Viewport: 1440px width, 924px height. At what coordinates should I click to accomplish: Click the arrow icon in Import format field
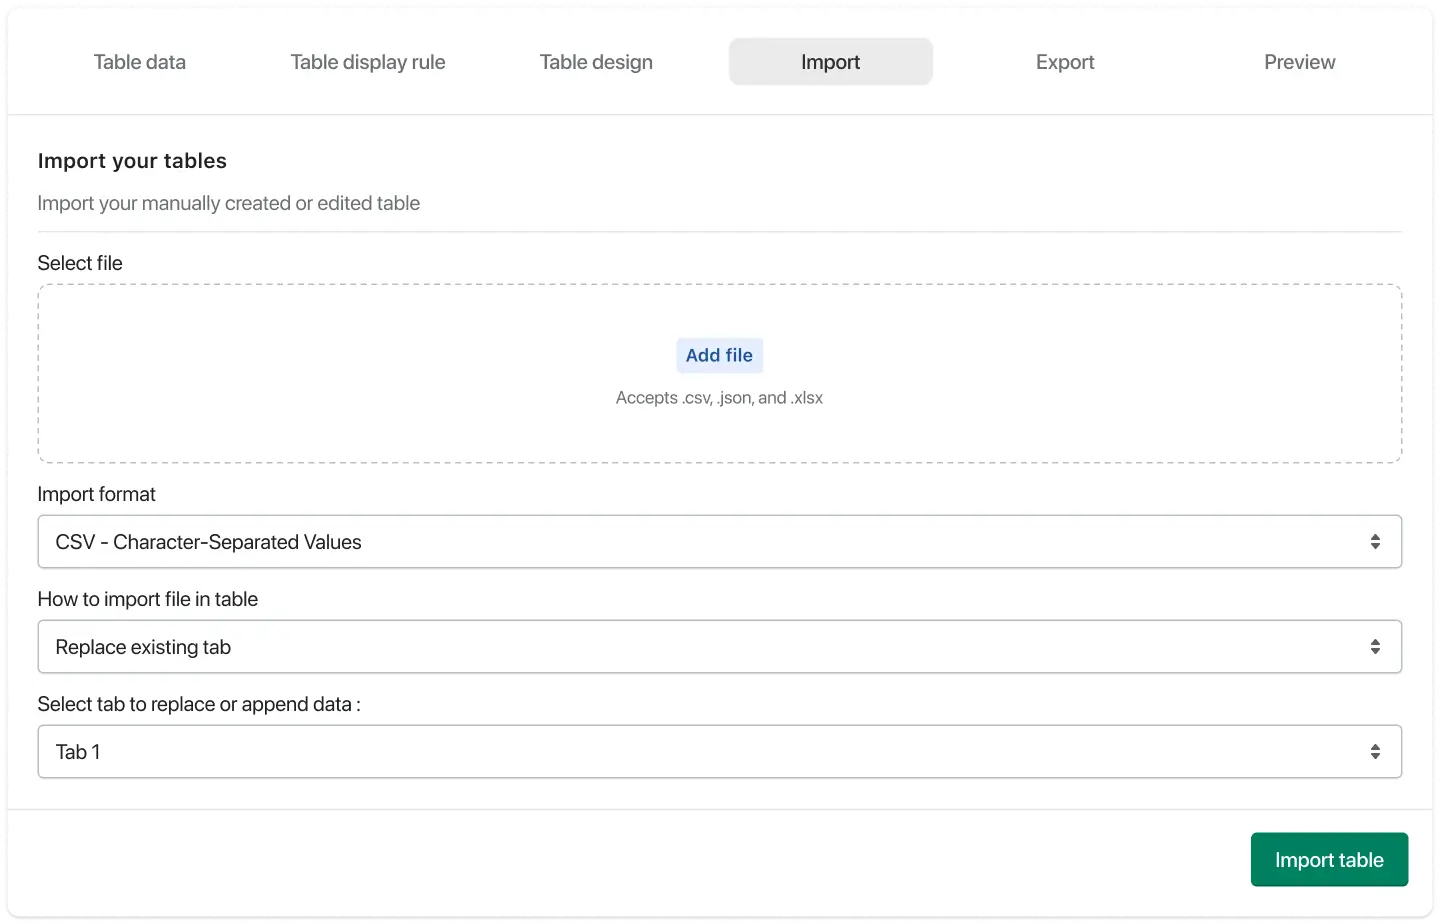point(1375,542)
